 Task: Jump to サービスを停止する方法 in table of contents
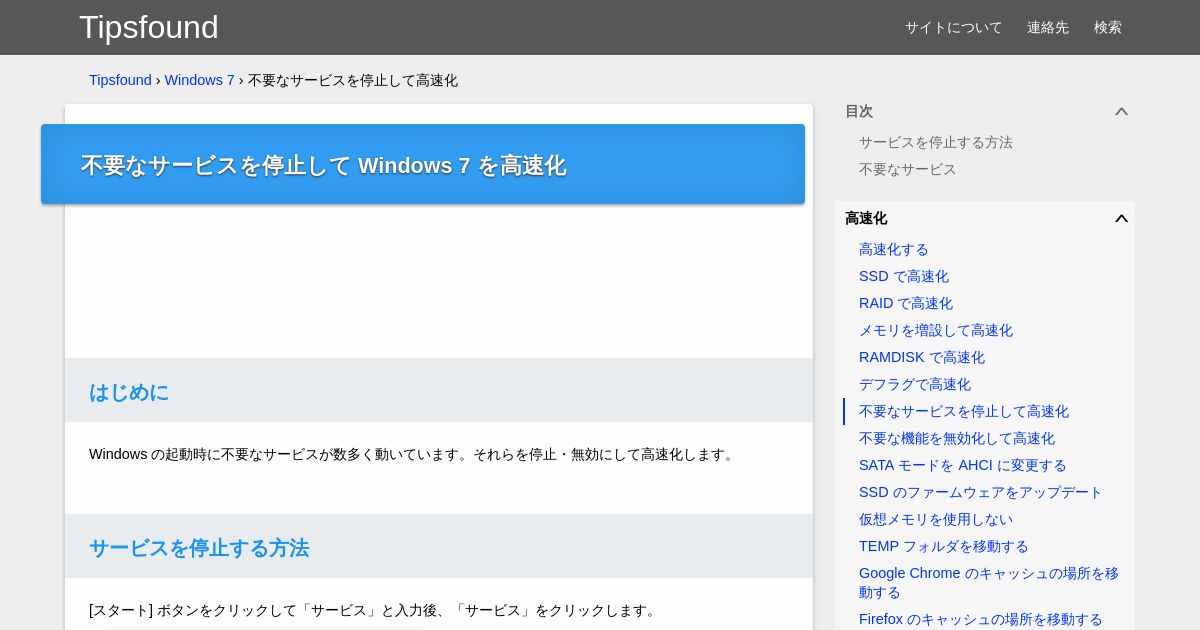pos(936,142)
